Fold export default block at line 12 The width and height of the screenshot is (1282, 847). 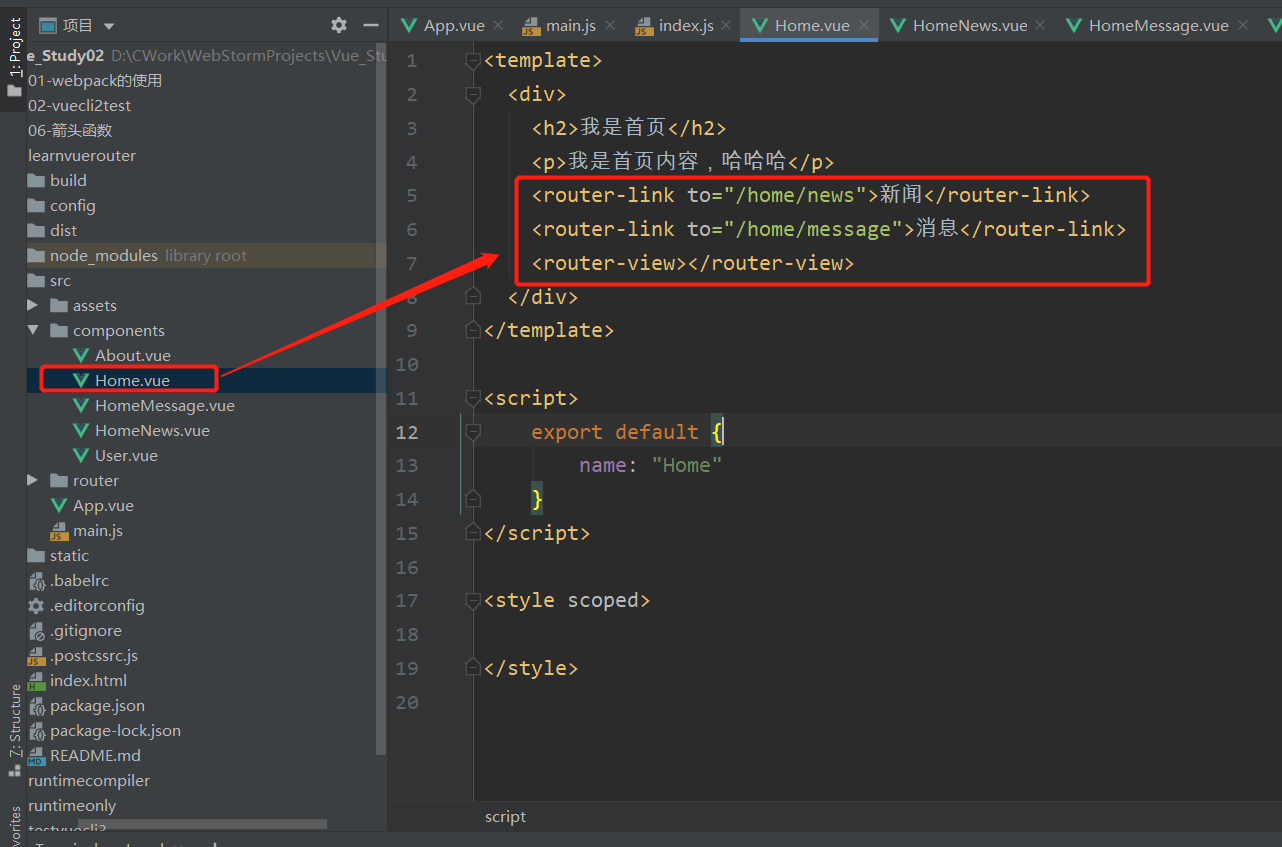(473, 432)
